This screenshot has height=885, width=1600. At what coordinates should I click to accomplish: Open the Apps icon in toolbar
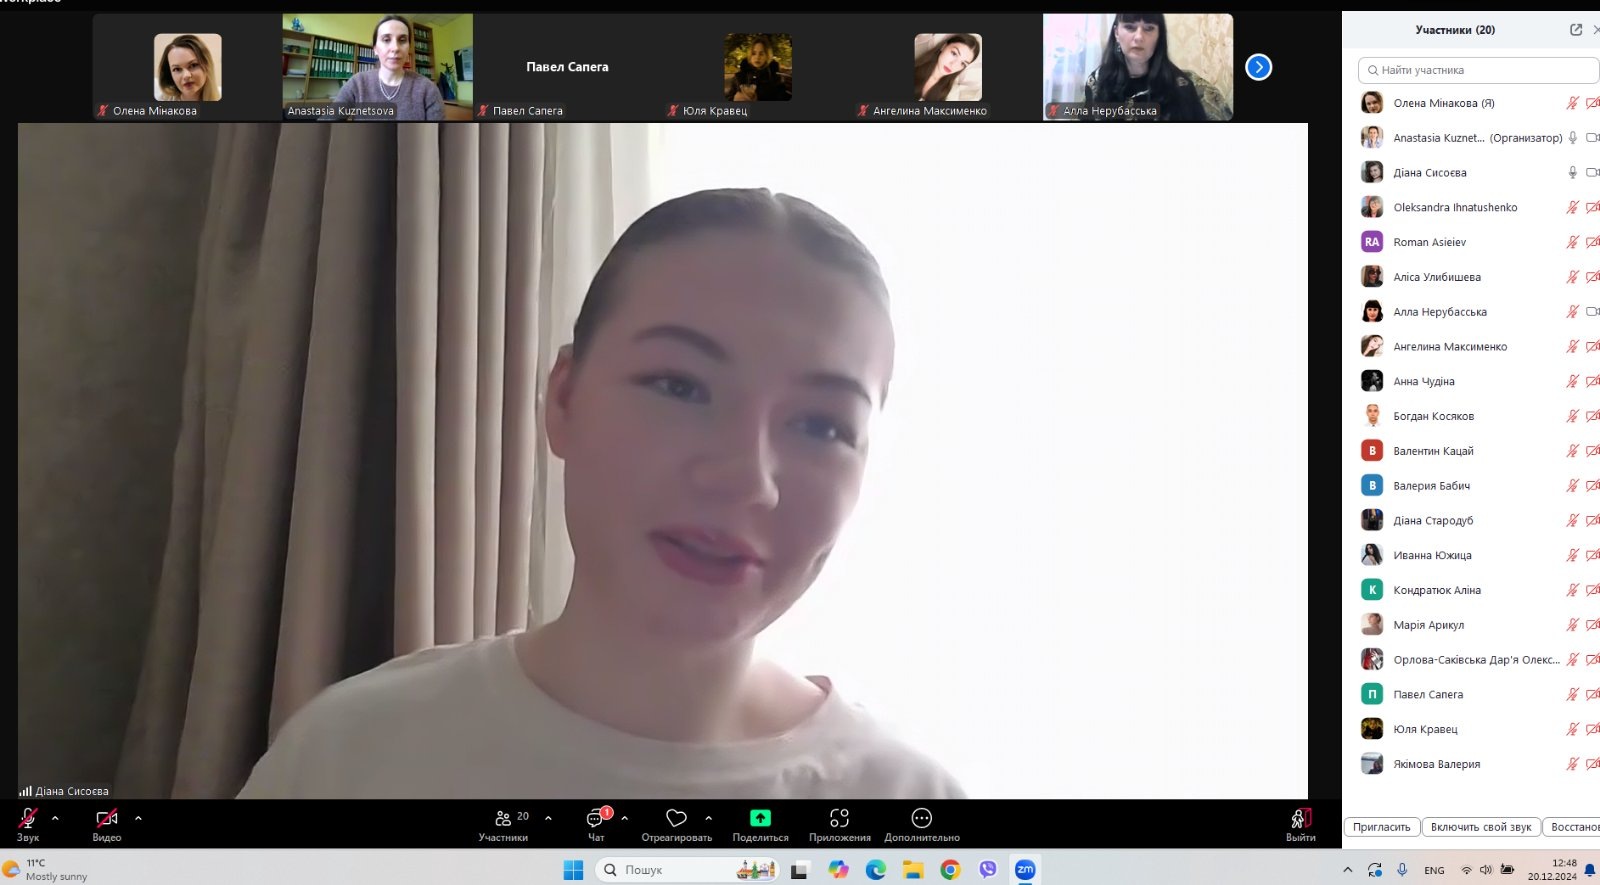[839, 819]
